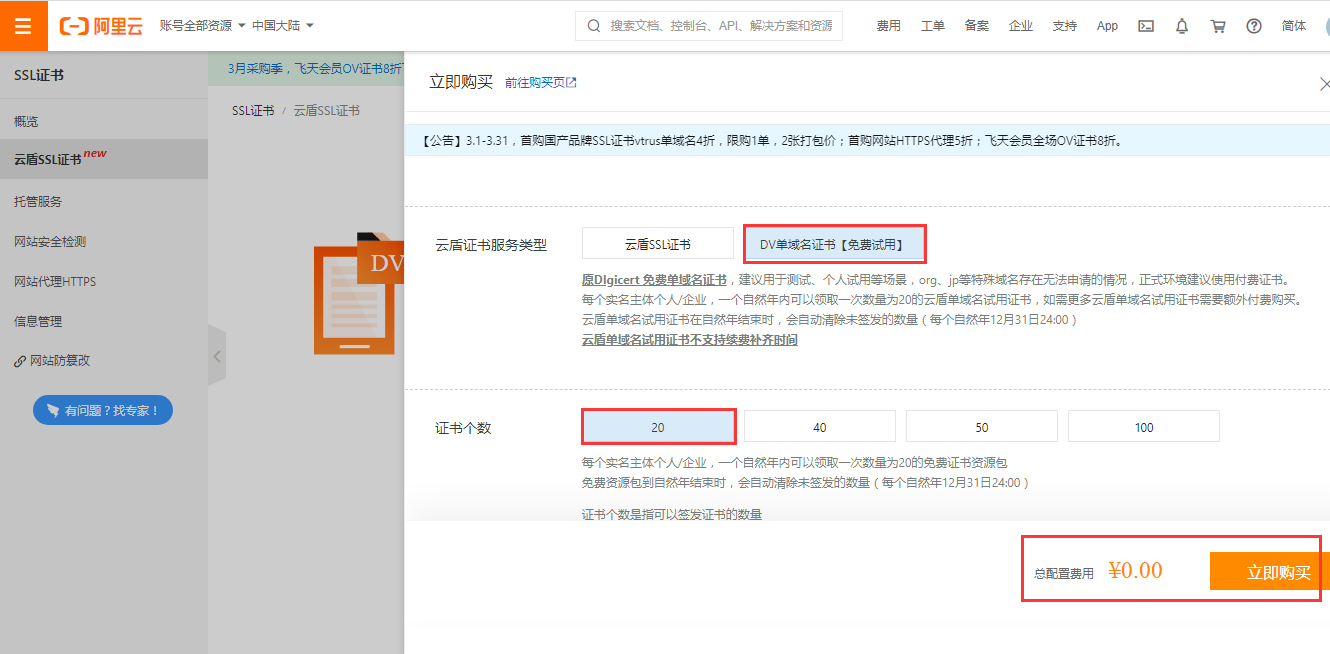Image resolution: width=1330 pixels, height=654 pixels.
Task: Open the orange hamburger menu
Action: pyautogui.click(x=24, y=26)
